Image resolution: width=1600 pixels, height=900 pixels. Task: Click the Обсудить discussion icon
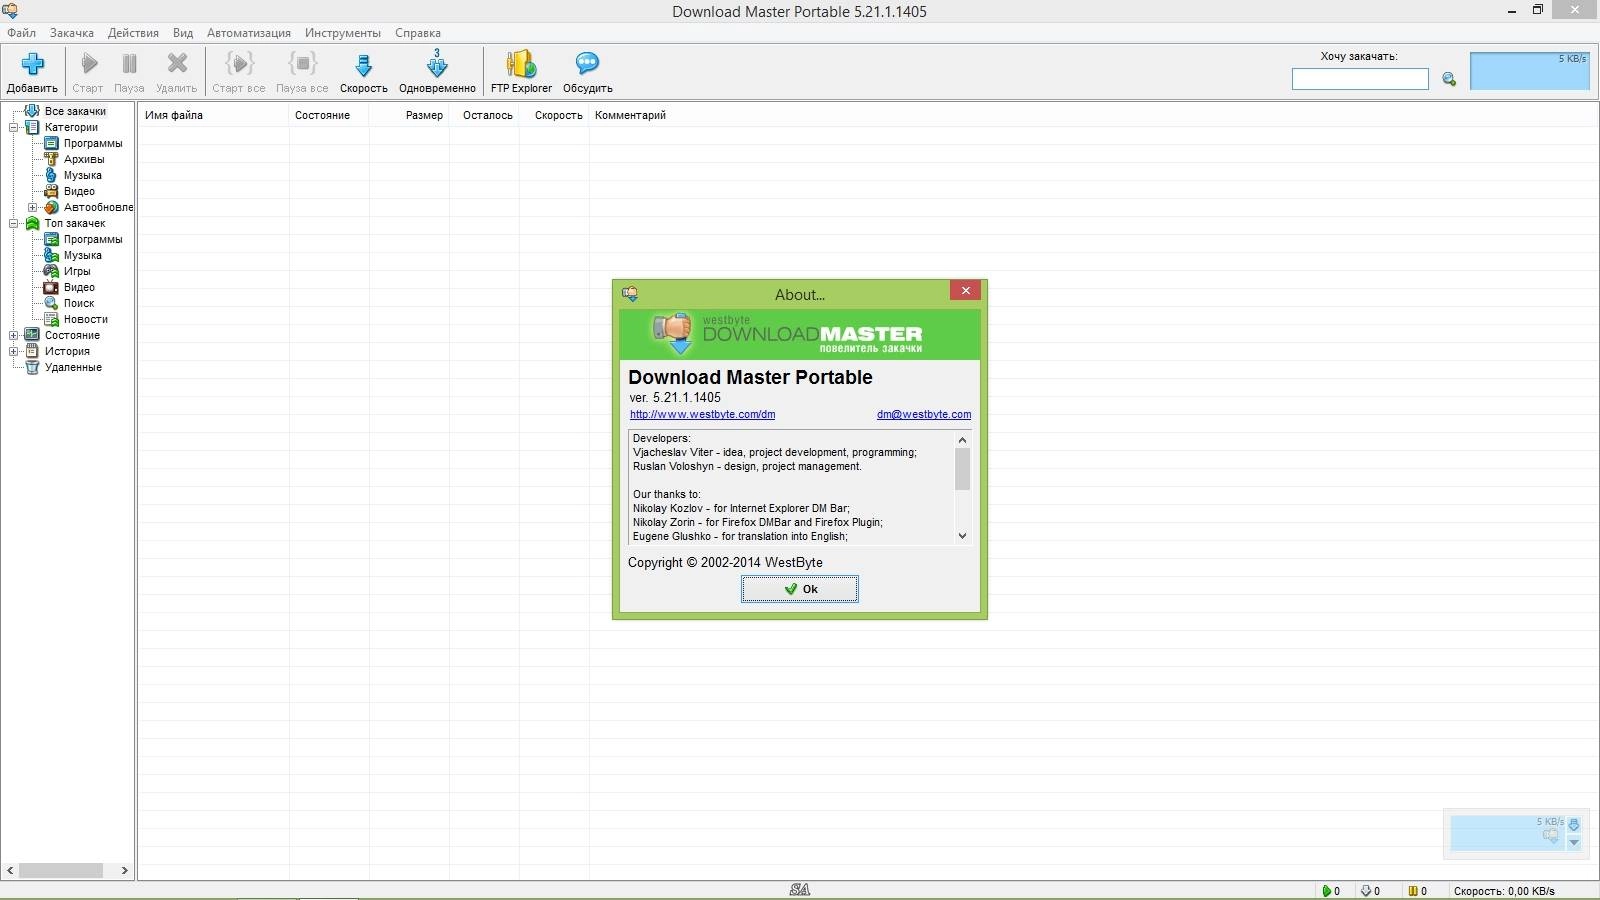[587, 64]
